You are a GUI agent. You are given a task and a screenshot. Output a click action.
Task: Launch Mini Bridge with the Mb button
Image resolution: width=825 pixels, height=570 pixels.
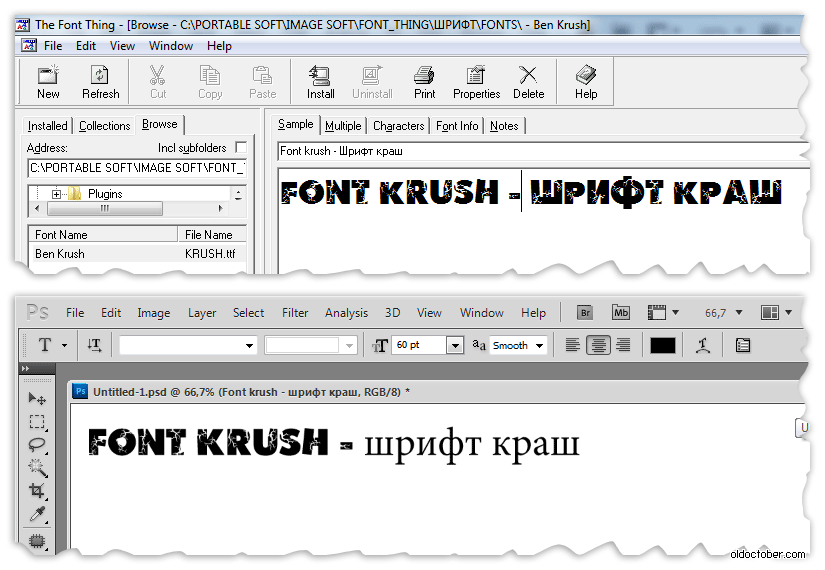coord(621,313)
